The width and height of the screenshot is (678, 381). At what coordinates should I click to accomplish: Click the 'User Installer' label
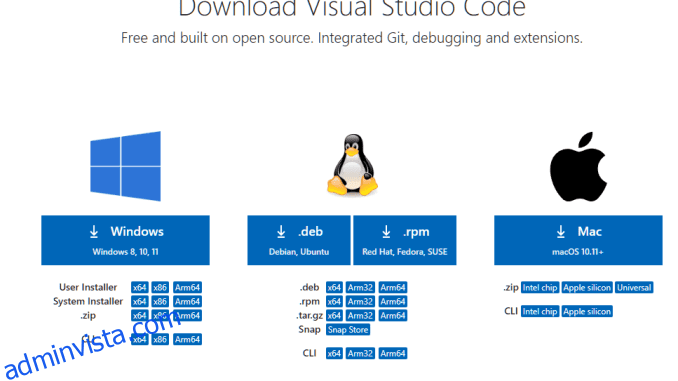[88, 288]
